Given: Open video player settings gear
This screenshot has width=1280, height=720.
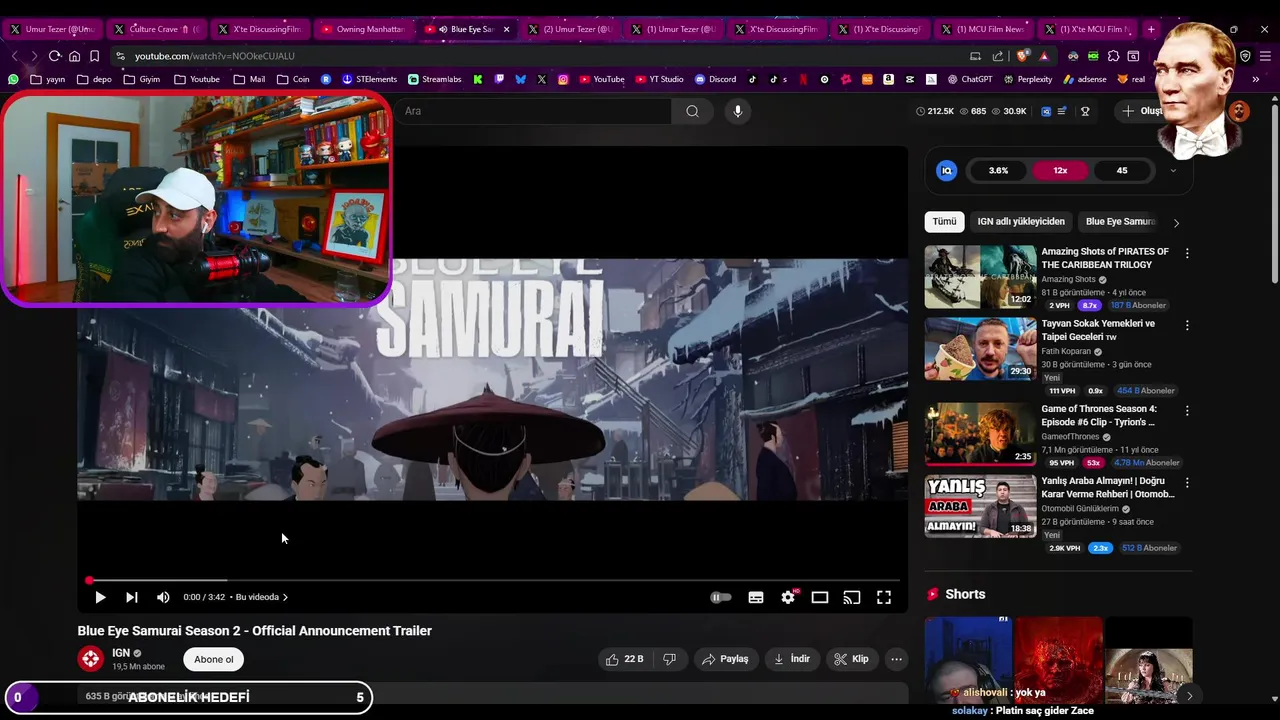Looking at the screenshot, I should point(788,597).
